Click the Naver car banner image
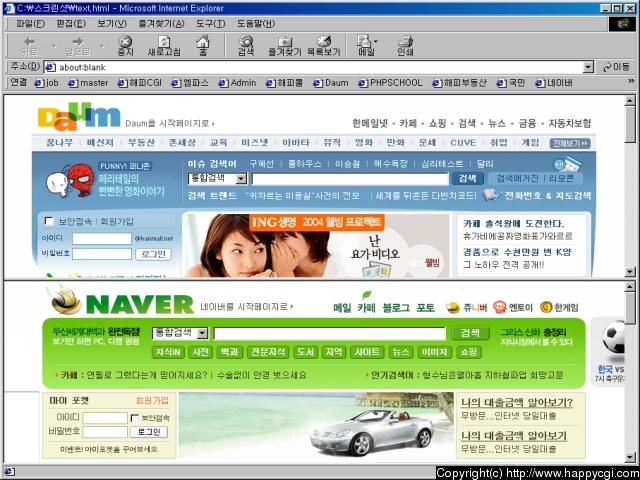640x480 pixels. (316, 425)
